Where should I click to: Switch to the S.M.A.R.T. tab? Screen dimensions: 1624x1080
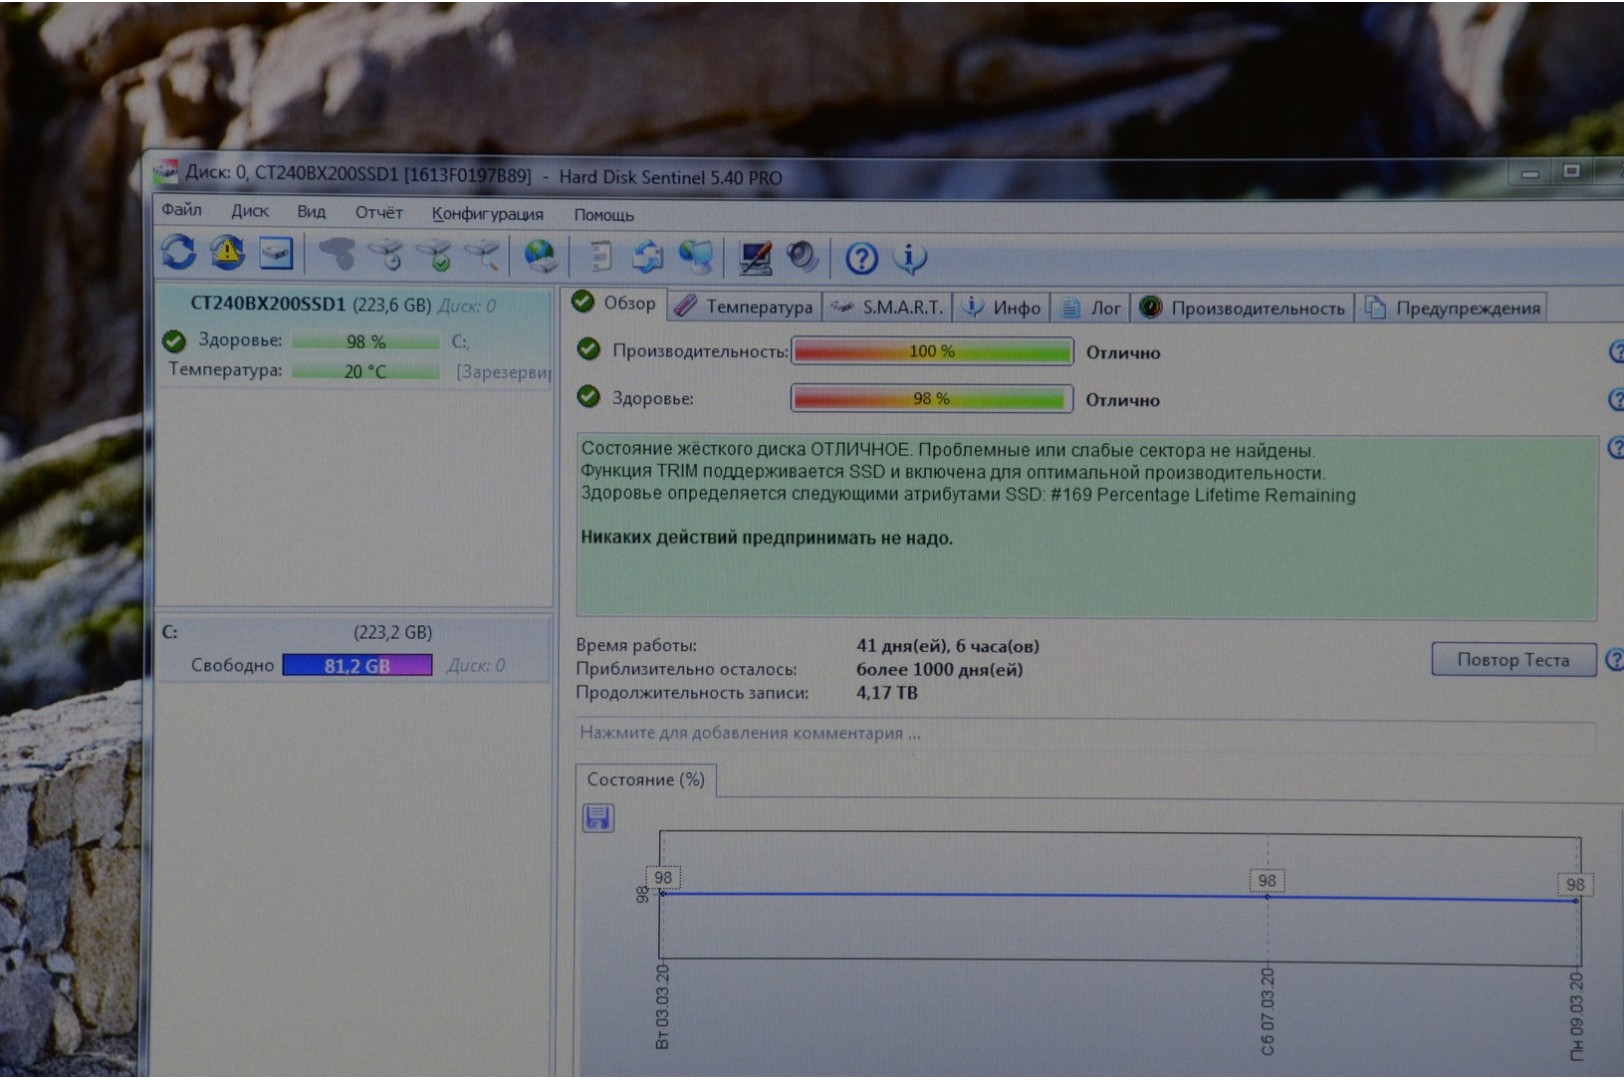coord(888,308)
